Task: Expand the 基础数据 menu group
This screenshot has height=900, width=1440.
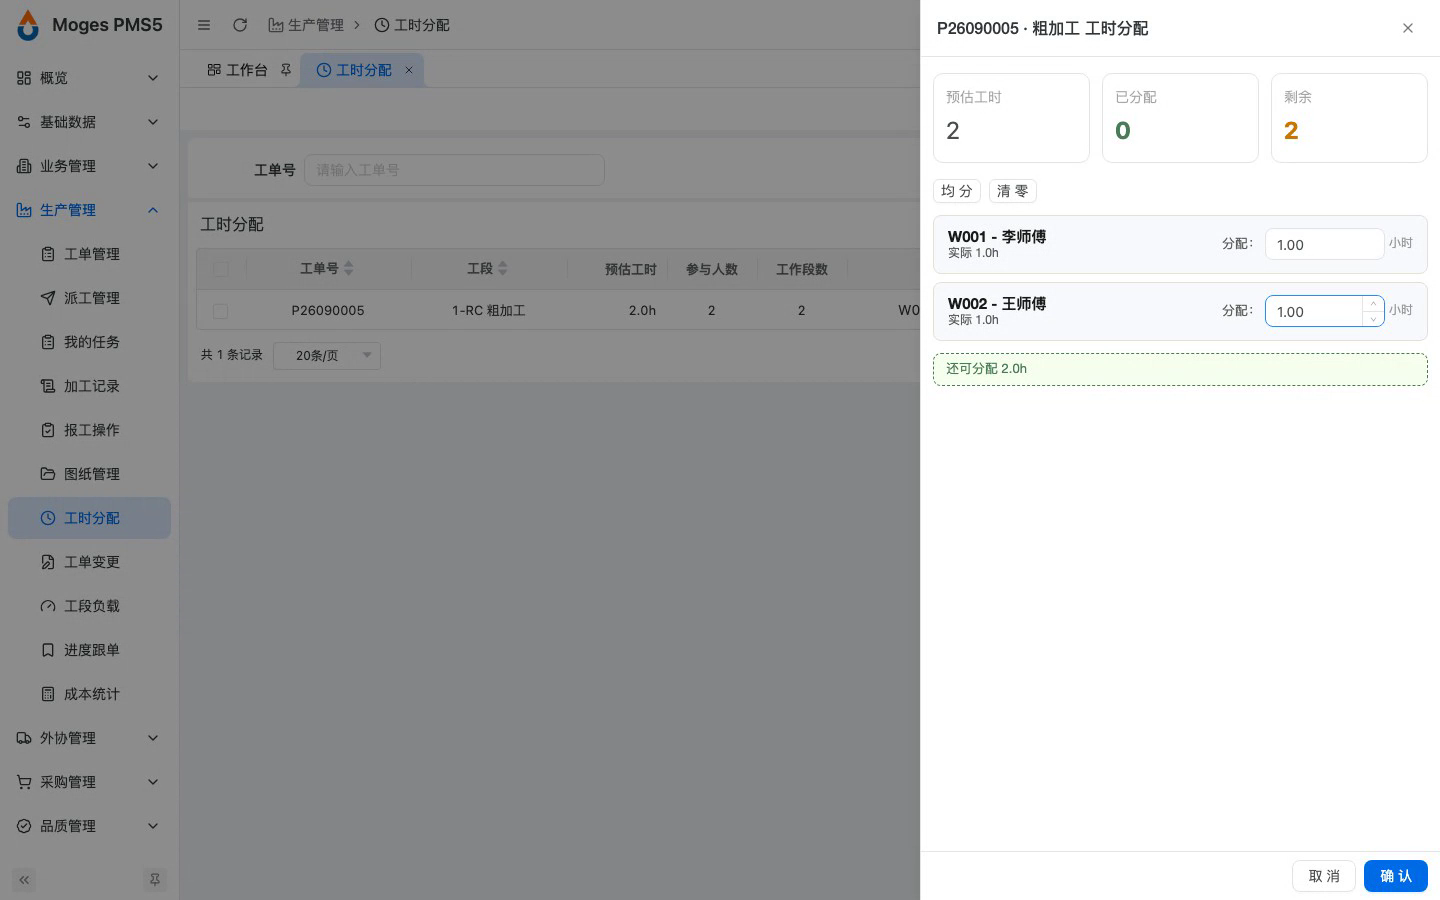Action: pos(90,122)
